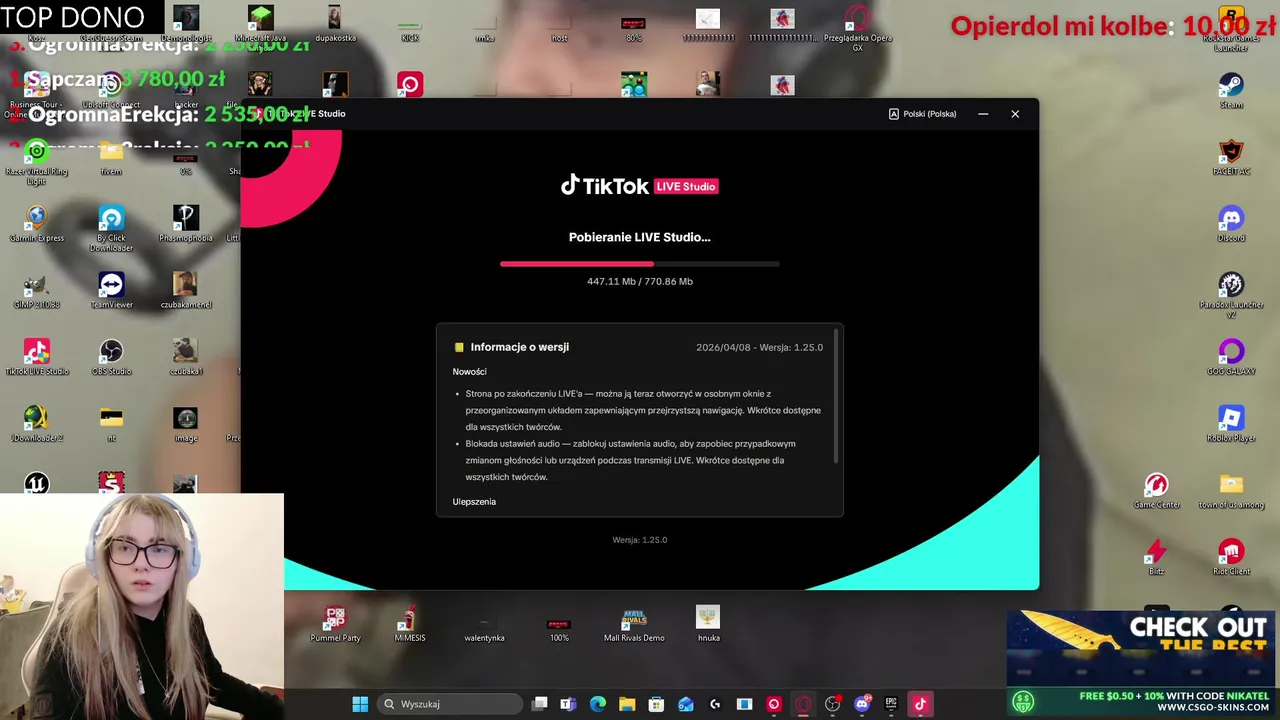
Task: Open Roblox Player desktop icon
Action: click(x=1231, y=424)
